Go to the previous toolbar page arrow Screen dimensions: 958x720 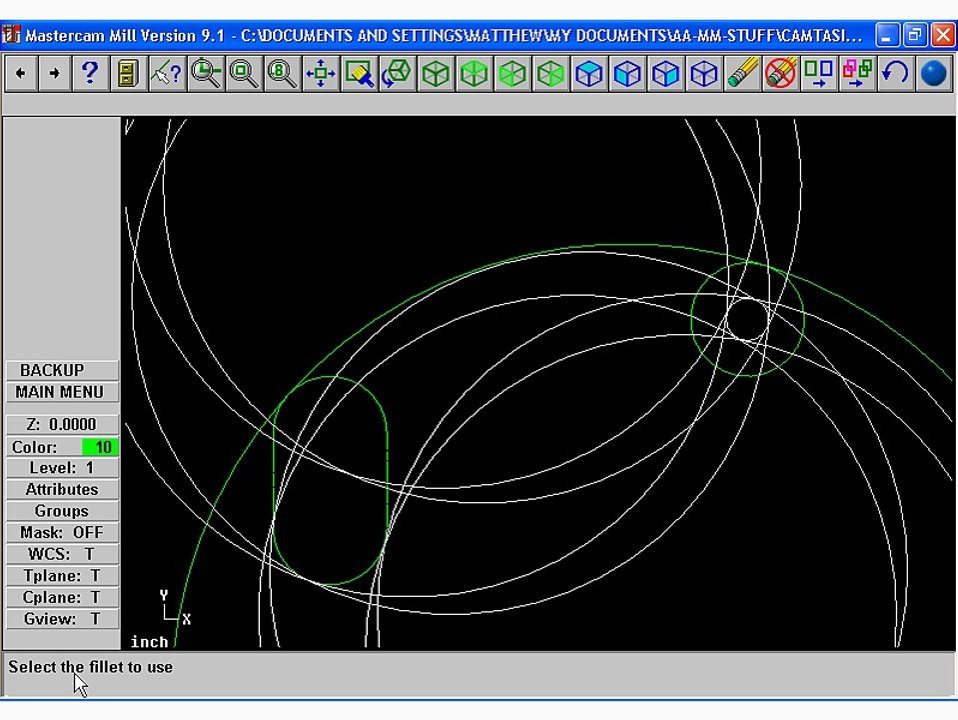(21, 73)
